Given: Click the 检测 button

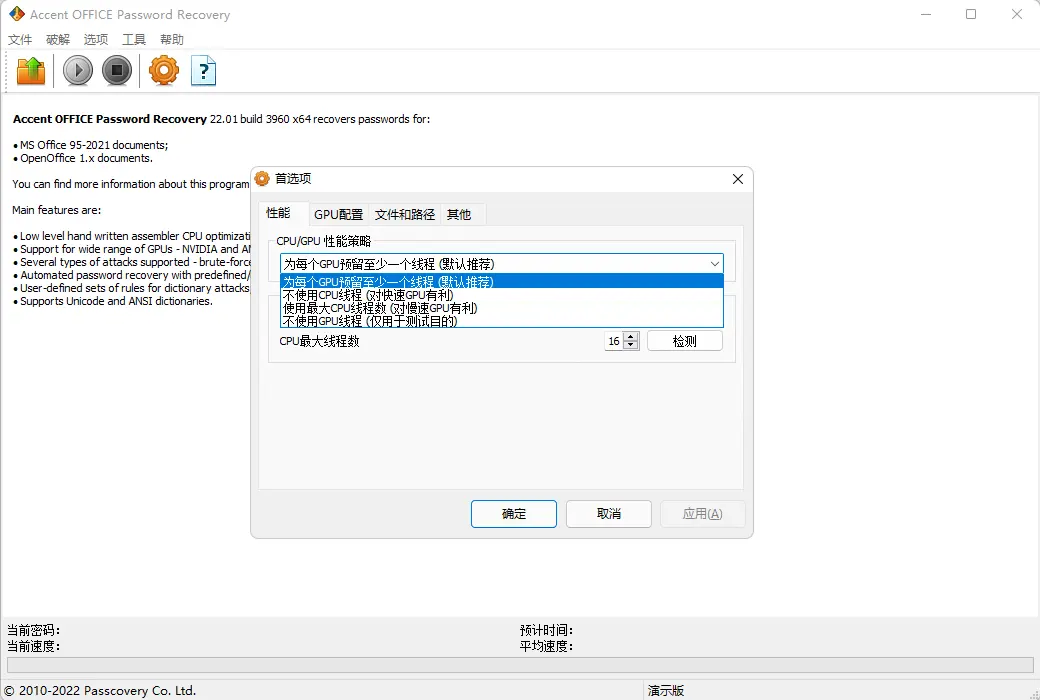Looking at the screenshot, I should [x=684, y=341].
